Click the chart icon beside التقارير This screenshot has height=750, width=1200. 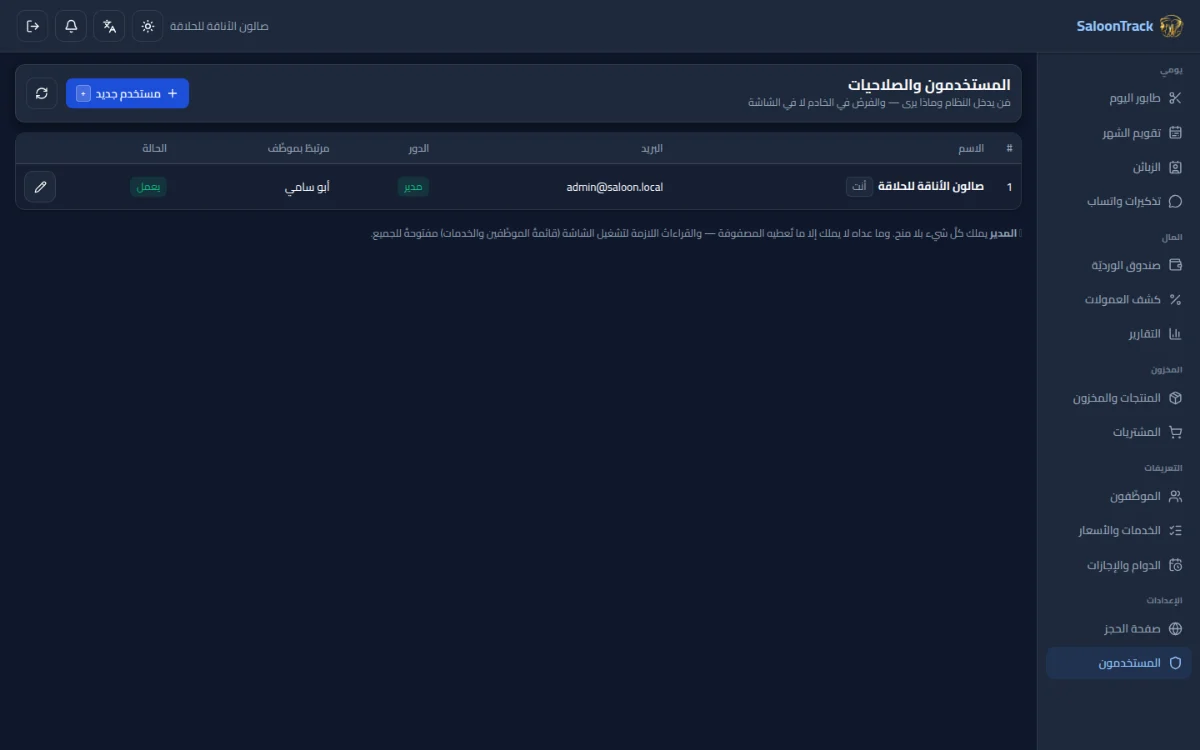(x=1175, y=334)
